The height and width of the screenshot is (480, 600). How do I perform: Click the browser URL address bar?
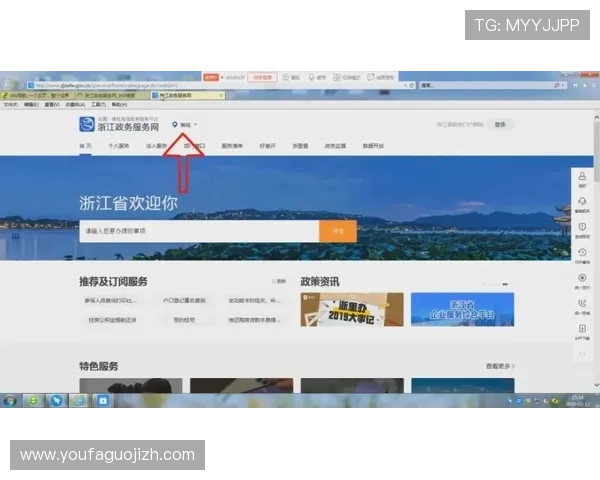216,85
